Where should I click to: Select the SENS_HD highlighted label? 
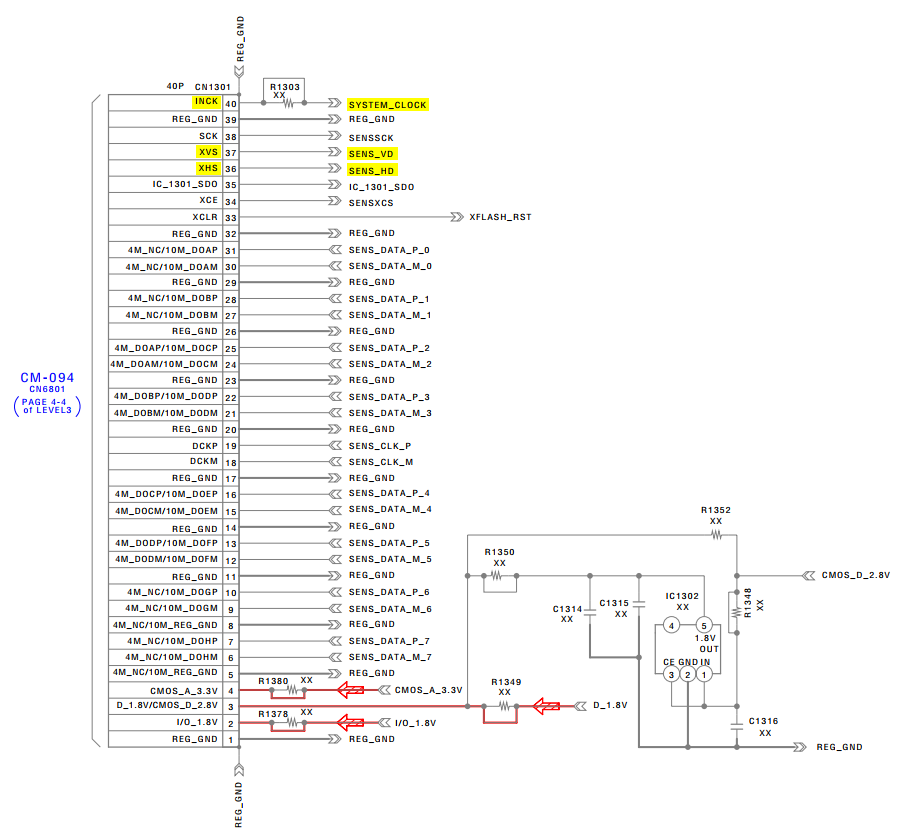click(x=372, y=171)
